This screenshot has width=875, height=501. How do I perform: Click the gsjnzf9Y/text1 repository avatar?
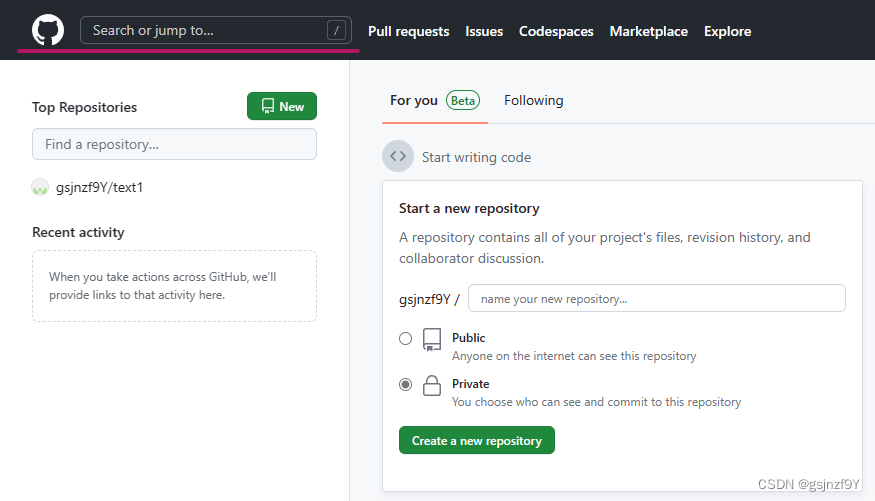(x=40, y=187)
